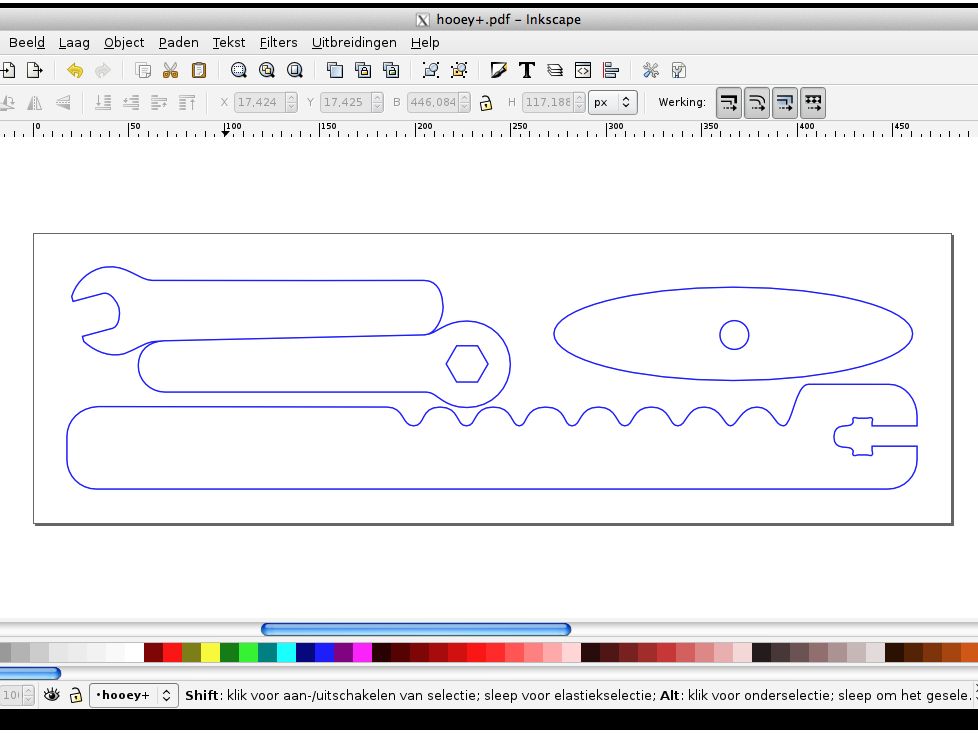Screen dimensions: 978x733
Task: Pick the magenta palette swatch
Action: tap(362, 653)
